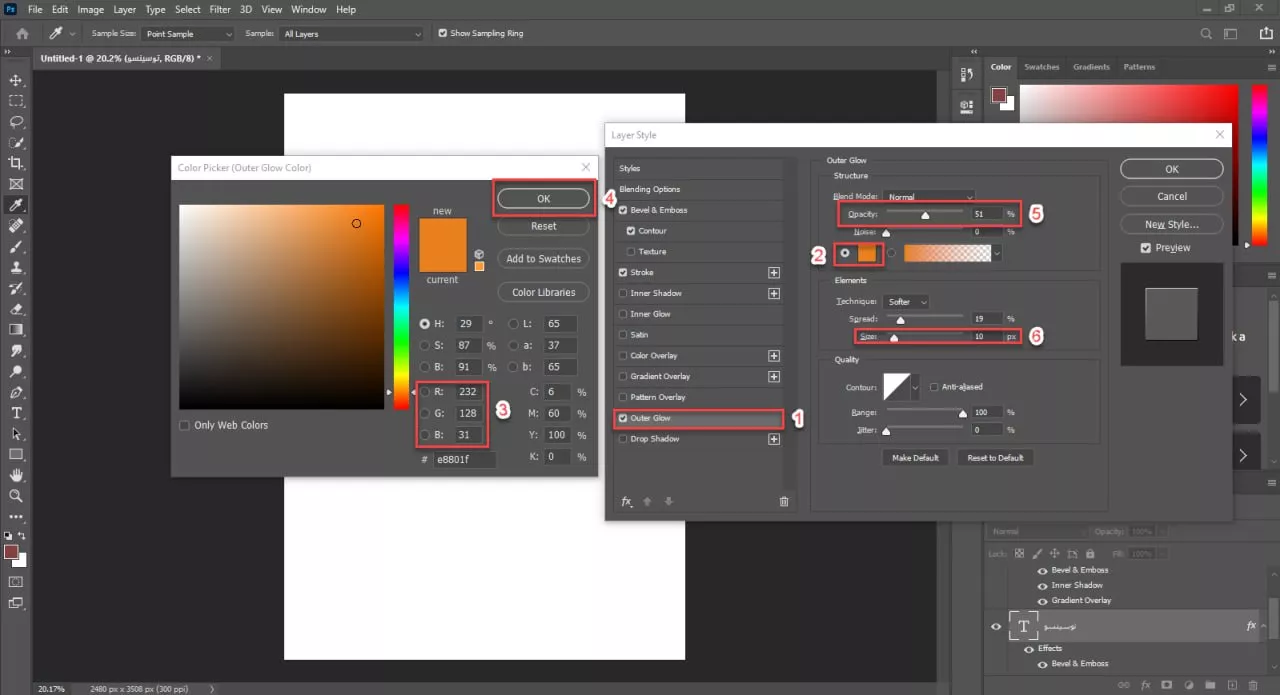Open the outer glow gradient picker arrow
Screen dimensions: 1280x695
[x=997, y=254]
